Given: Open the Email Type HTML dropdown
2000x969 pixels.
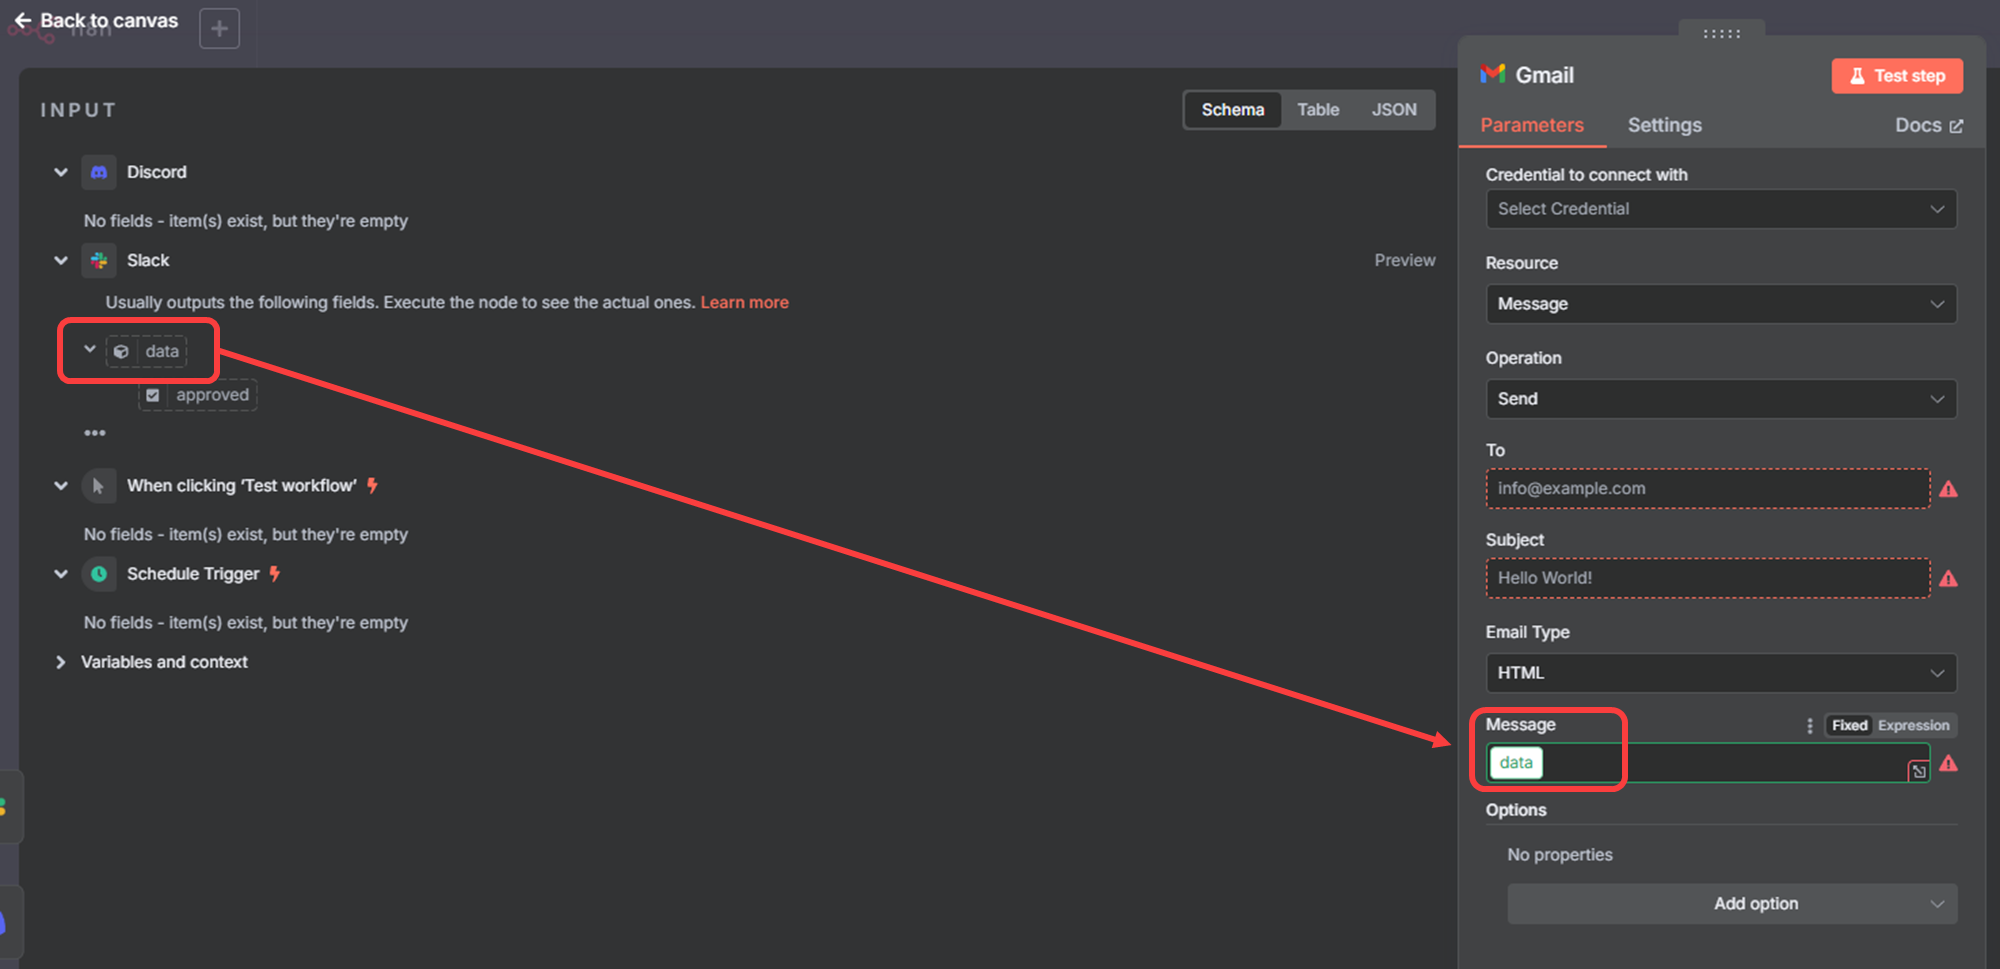Looking at the screenshot, I should 1721,673.
